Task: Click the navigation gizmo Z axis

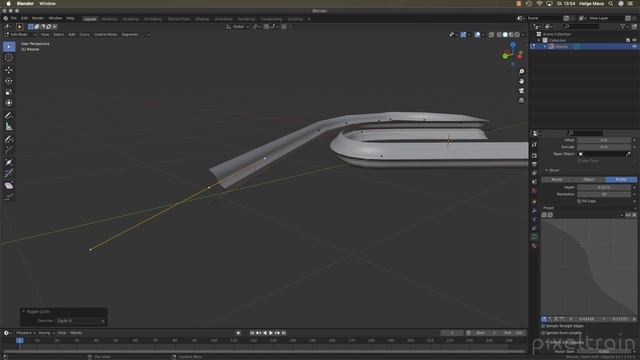Action: [x=513, y=45]
